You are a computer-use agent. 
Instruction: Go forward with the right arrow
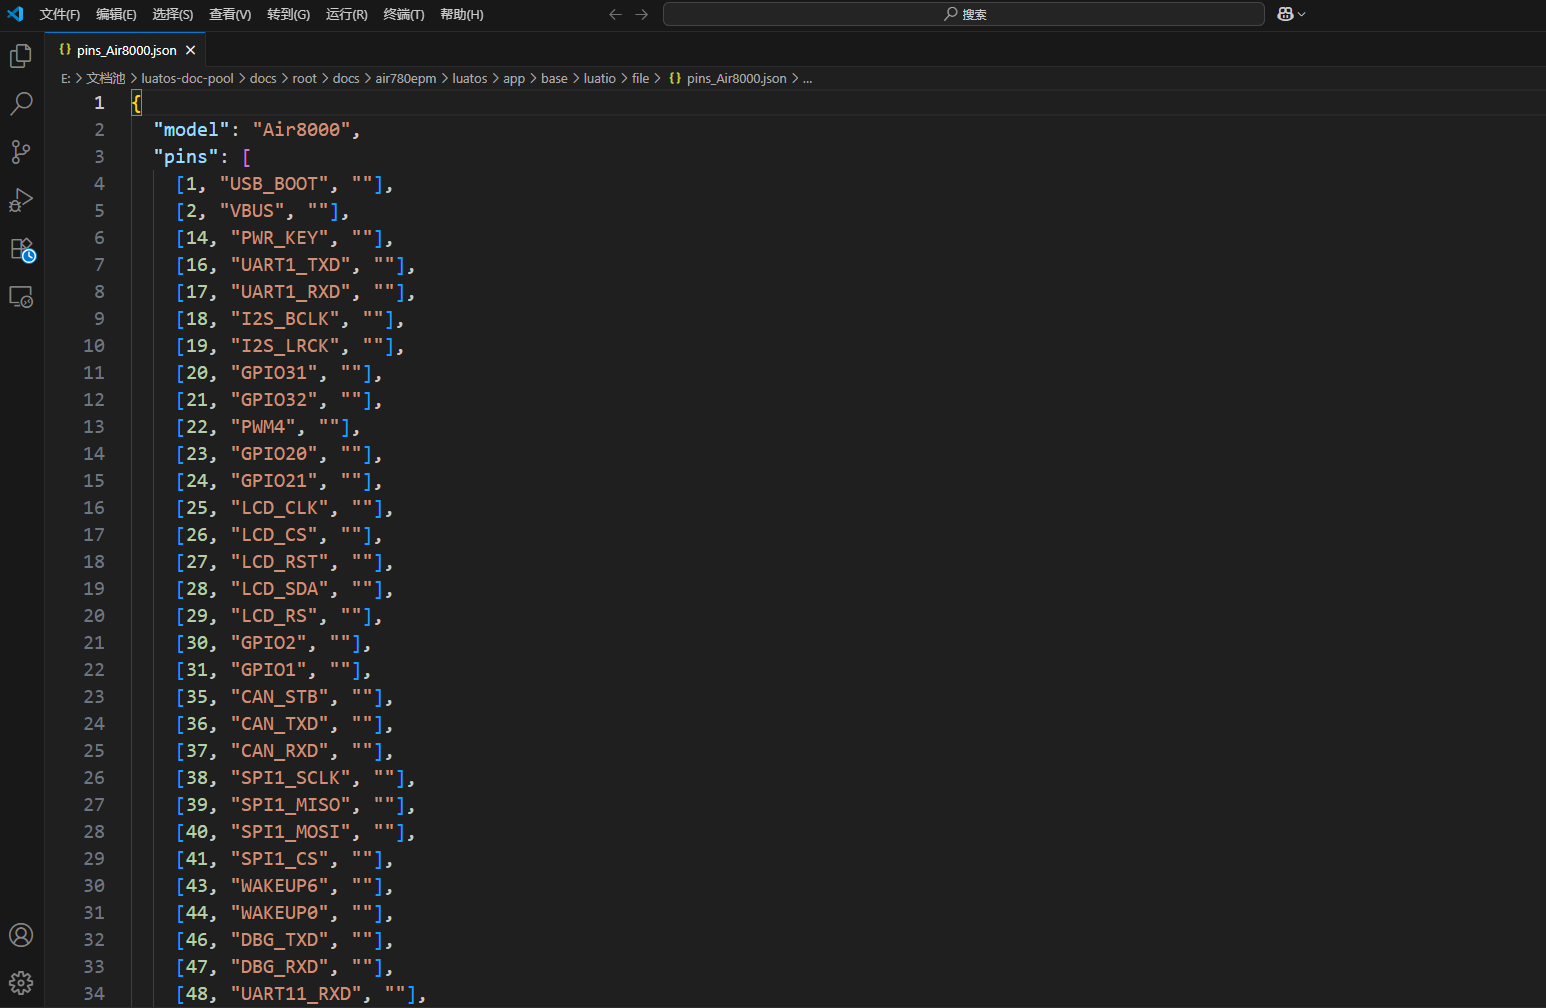(x=642, y=14)
